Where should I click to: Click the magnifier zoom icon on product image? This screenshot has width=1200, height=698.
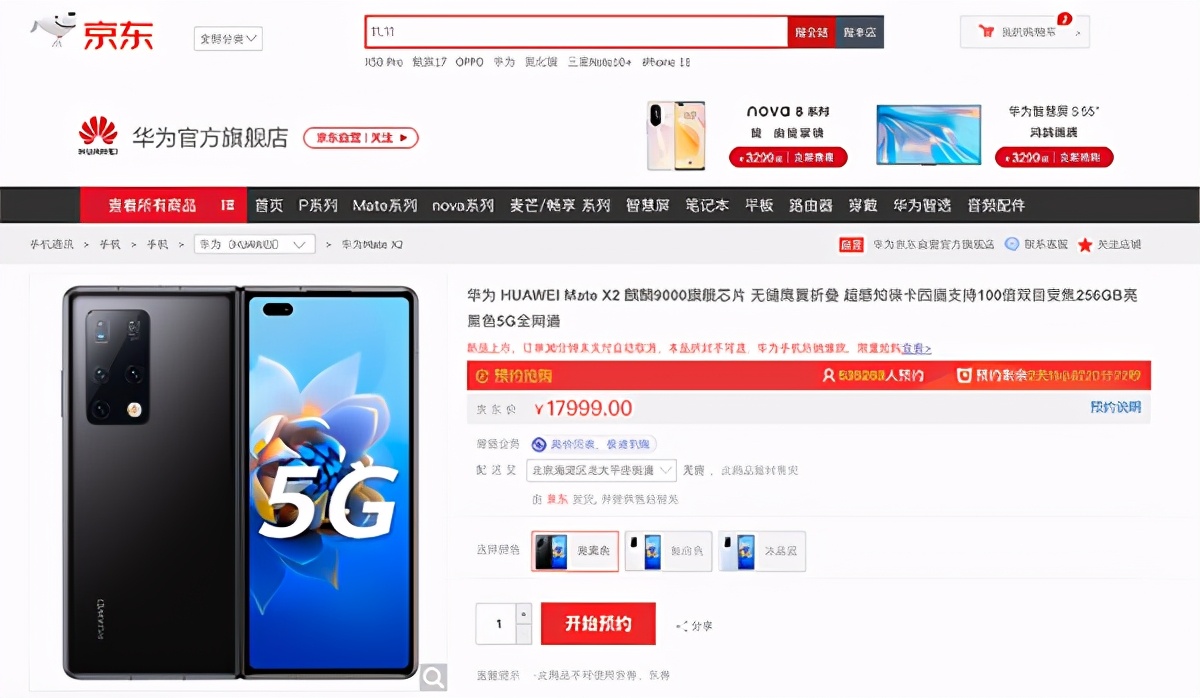click(x=433, y=677)
